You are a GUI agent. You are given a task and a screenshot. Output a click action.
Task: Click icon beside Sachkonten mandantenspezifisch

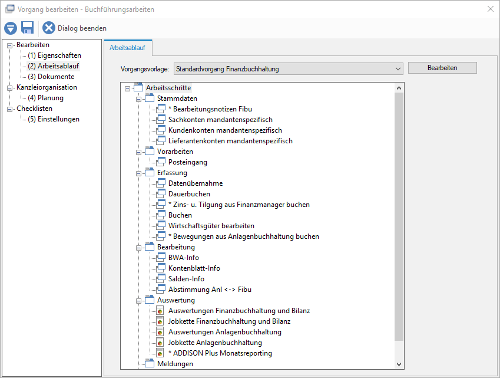pyautogui.click(x=161, y=119)
